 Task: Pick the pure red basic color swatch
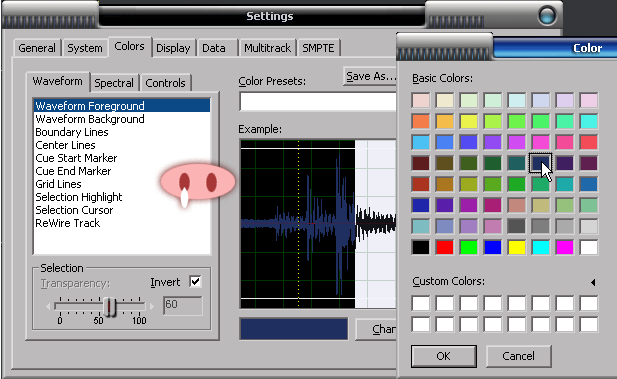(445, 248)
